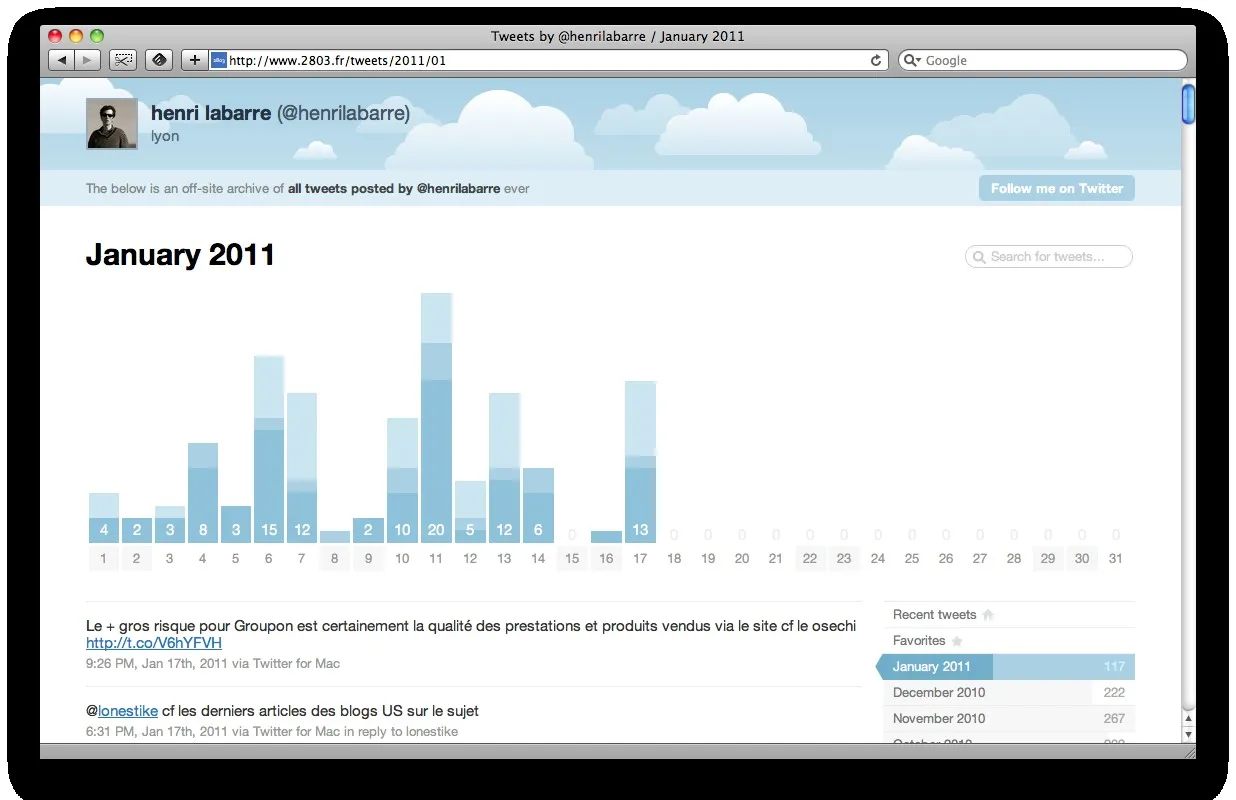Viewport: 1236px width, 800px height.
Task: Click the star icon beside Favorites
Action: coord(957,641)
